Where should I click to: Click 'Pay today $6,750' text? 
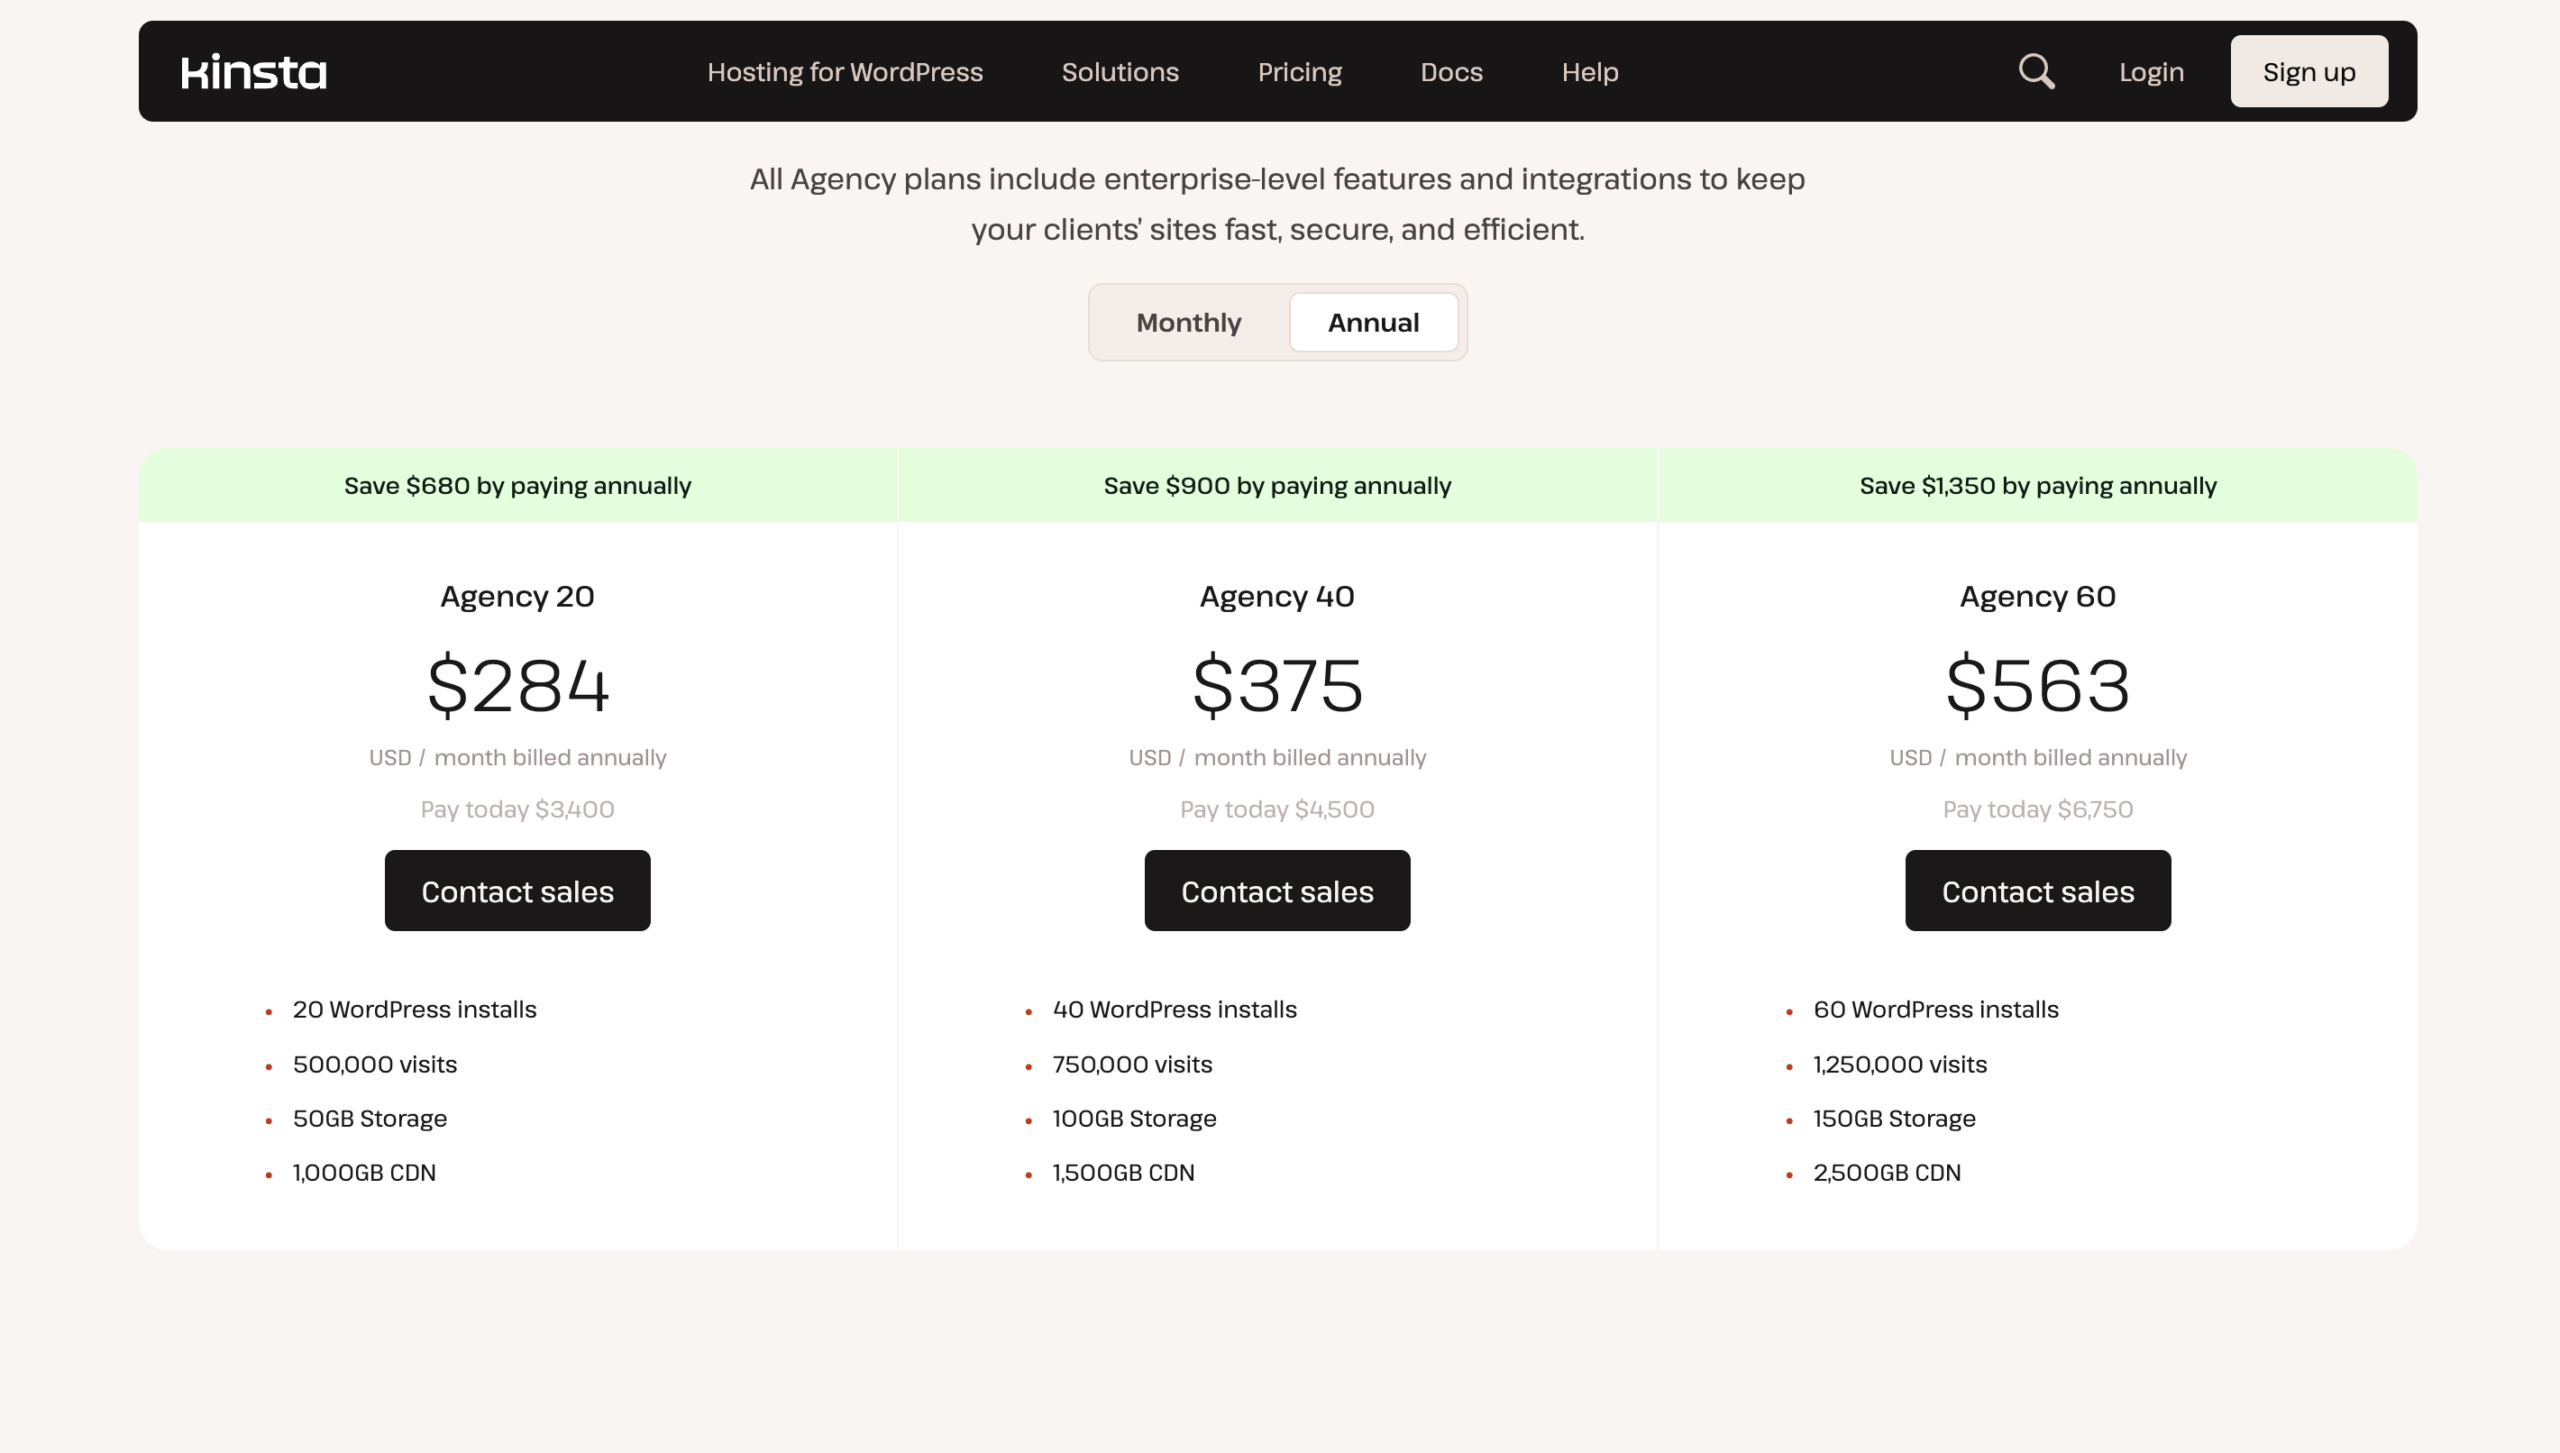pyautogui.click(x=2038, y=809)
